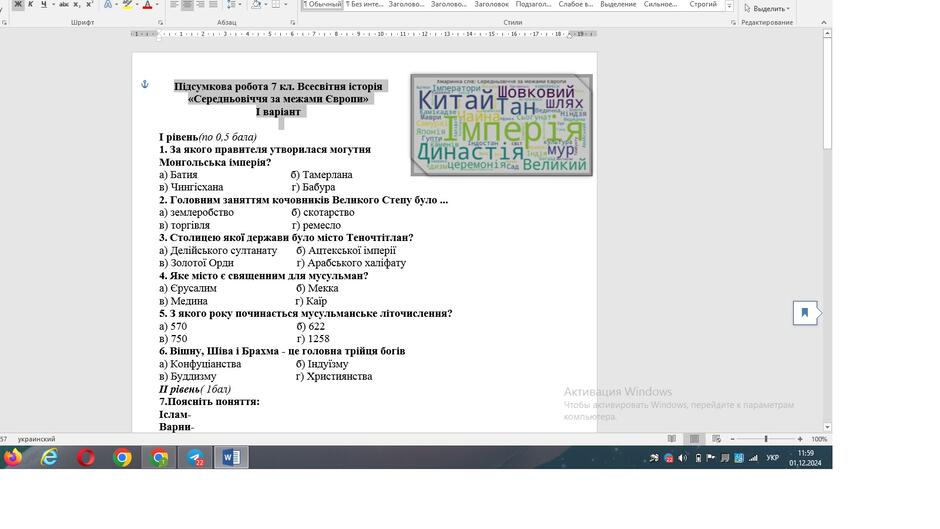Apply superscript formatting
Image resolution: width=940 pixels, height=529 pixels.
[89, 4]
